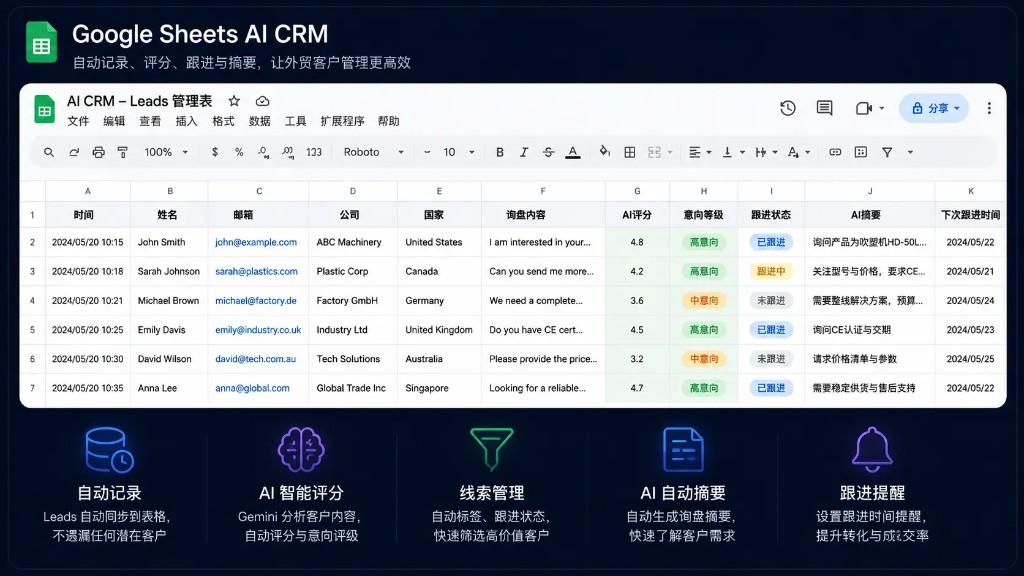Click the horizontal align icon
The image size is (1024, 576).
tap(695, 152)
